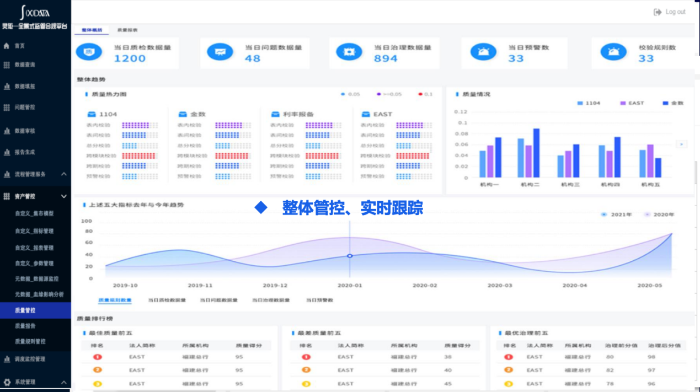Toggle the EAST series in the 质量情况 legend

(632, 103)
